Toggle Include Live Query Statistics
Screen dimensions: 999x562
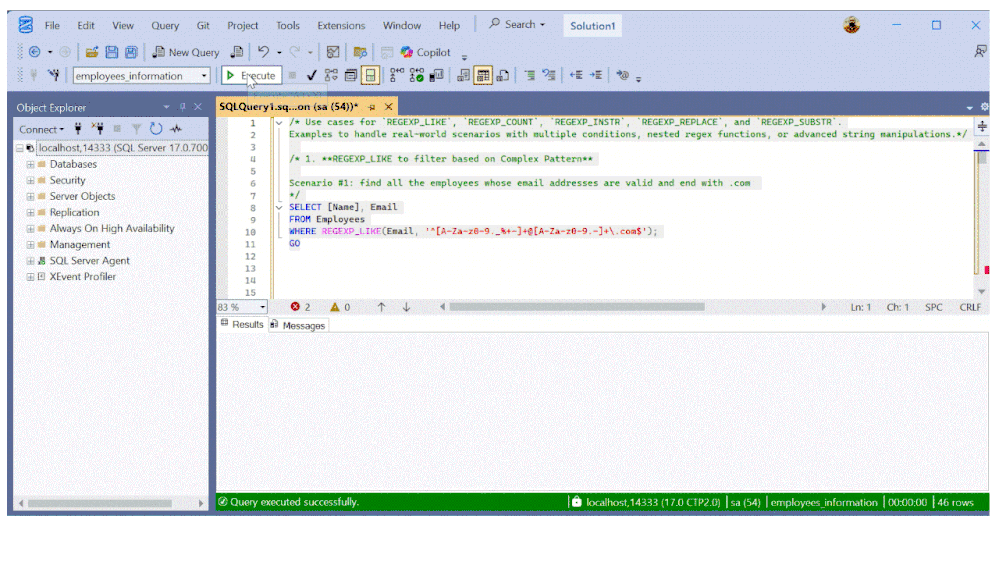(x=417, y=75)
